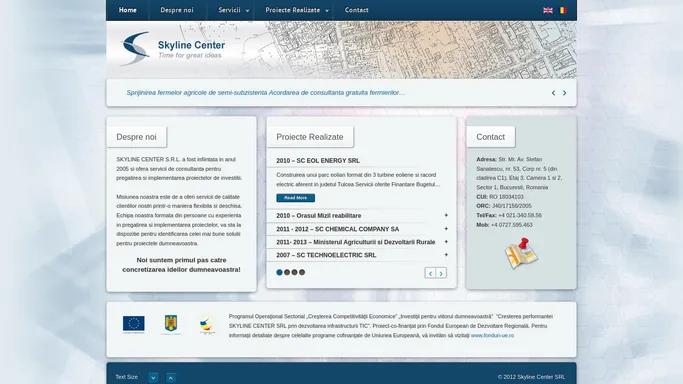Viewport: 683px width, 384px height.
Task: Open the news ticker headline about fermelor agricole
Action: pyautogui.click(x=265, y=93)
